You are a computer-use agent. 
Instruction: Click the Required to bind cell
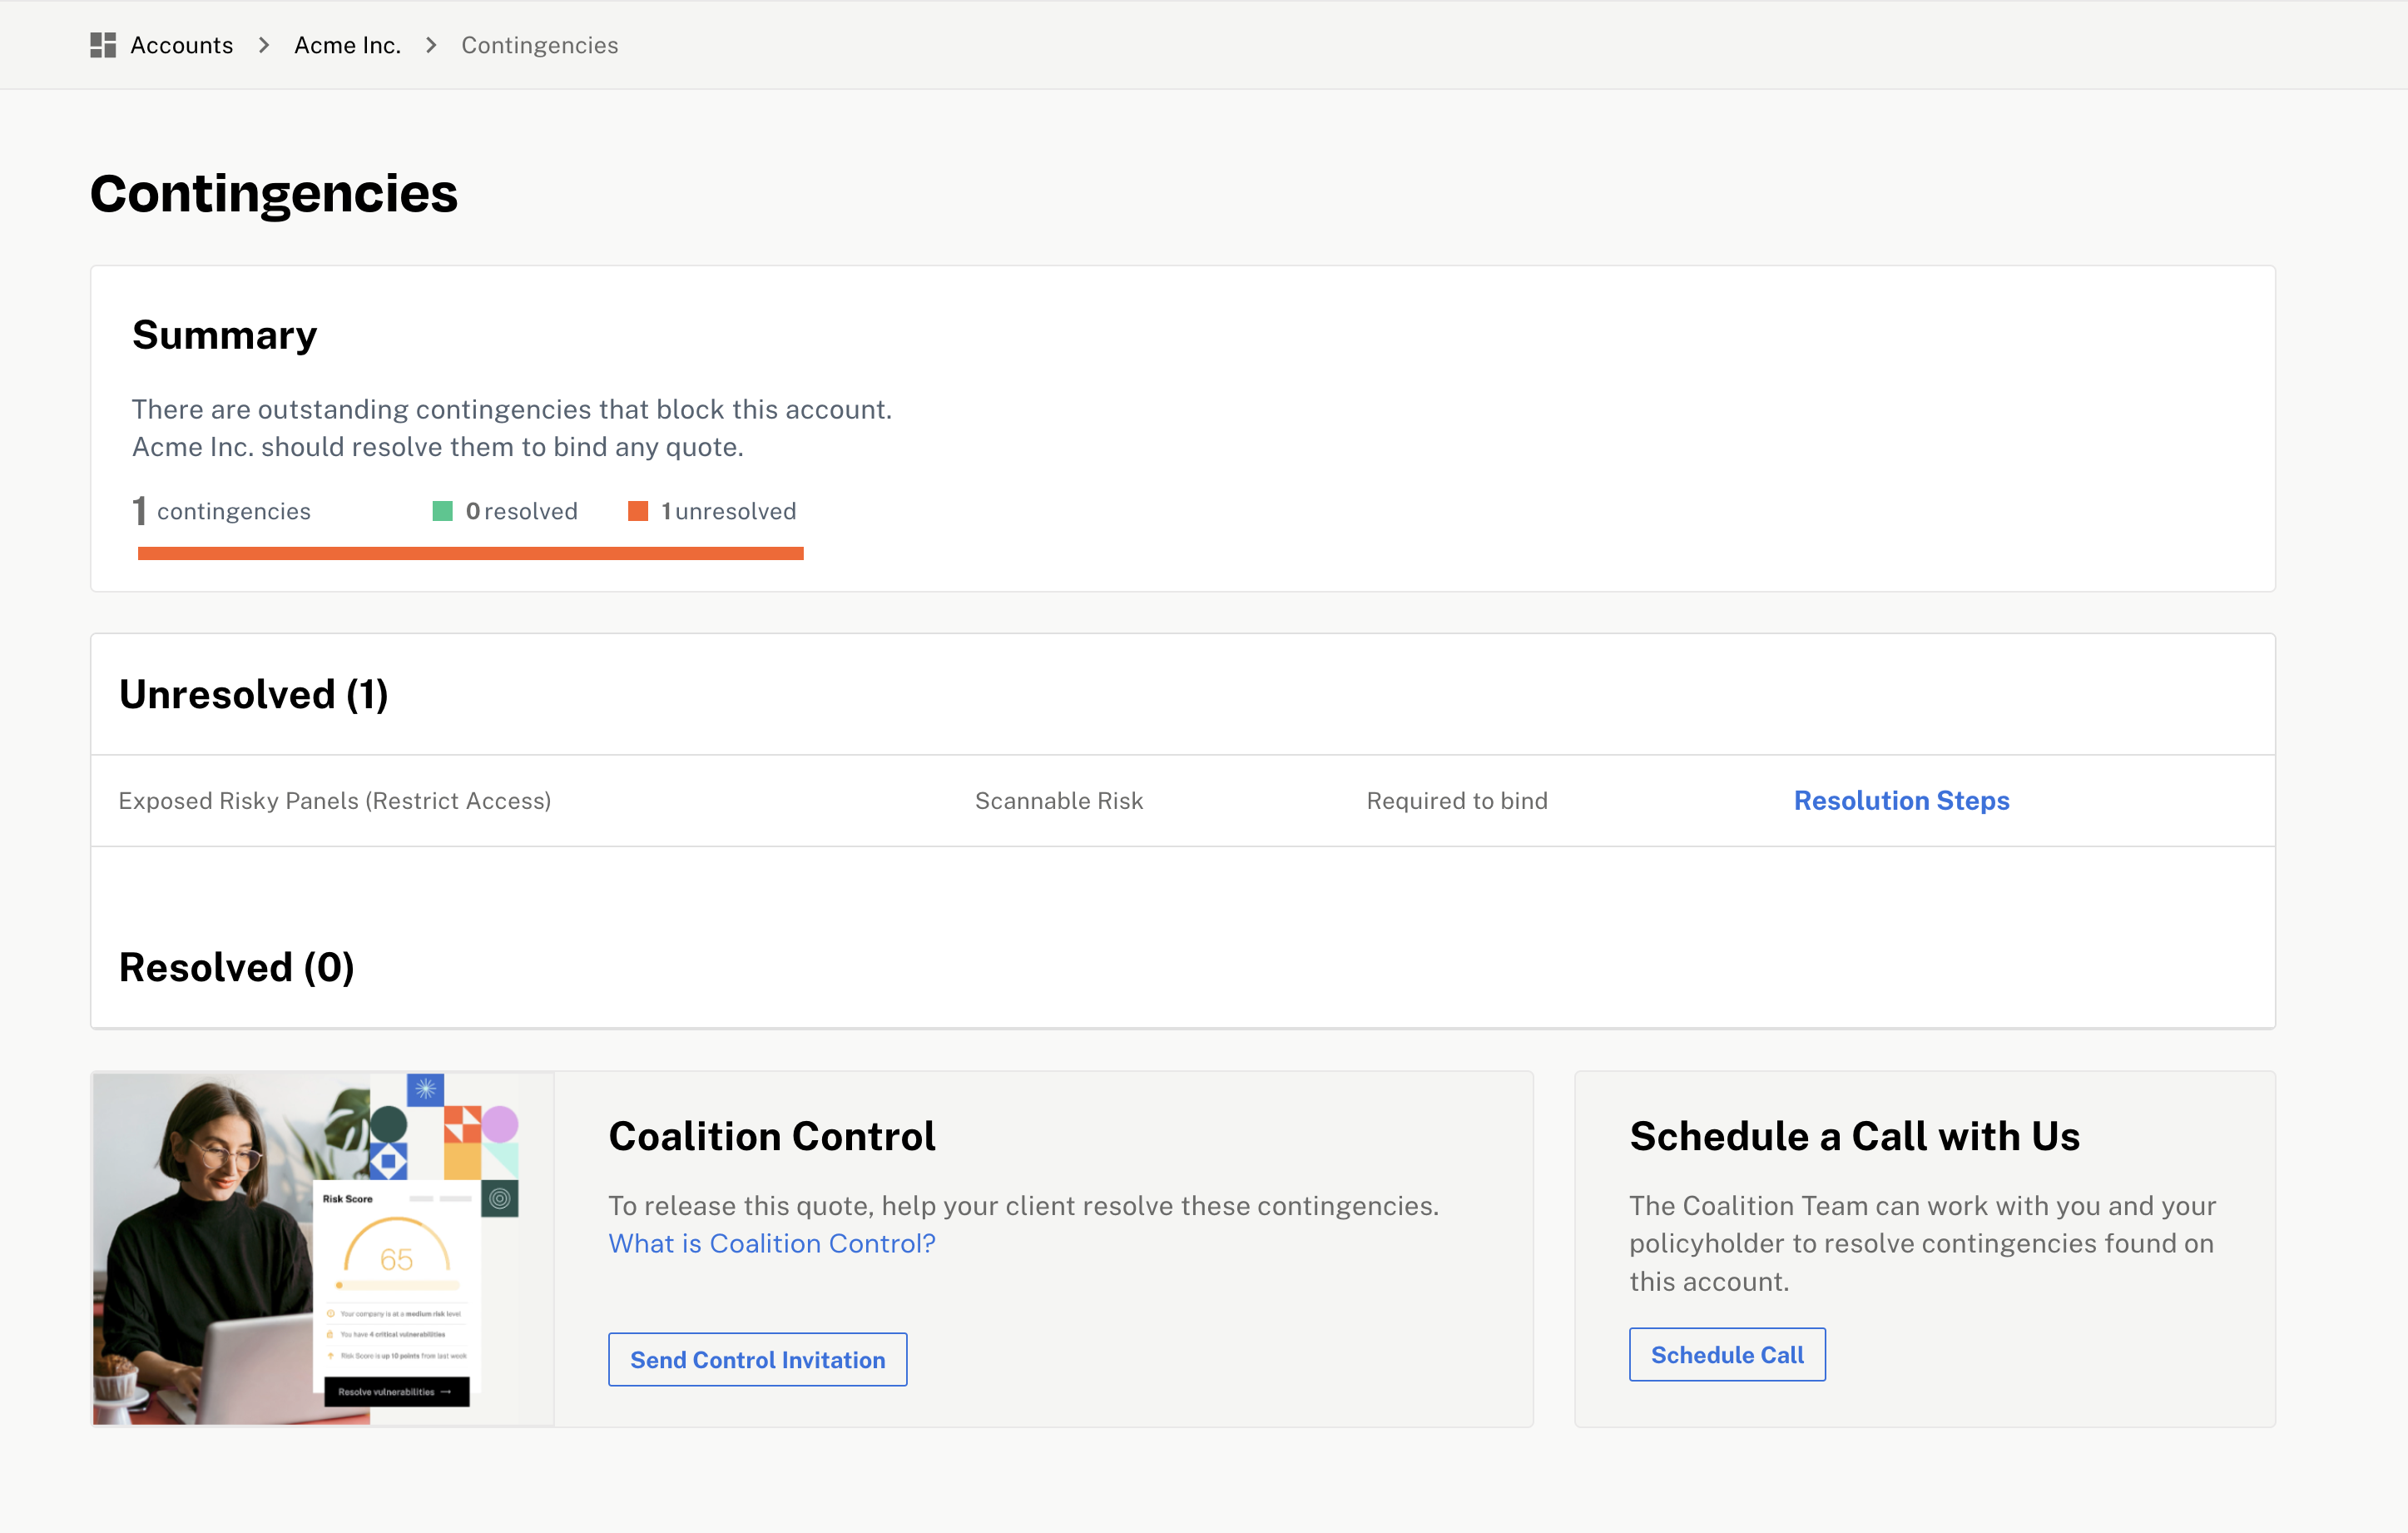coord(1457,801)
